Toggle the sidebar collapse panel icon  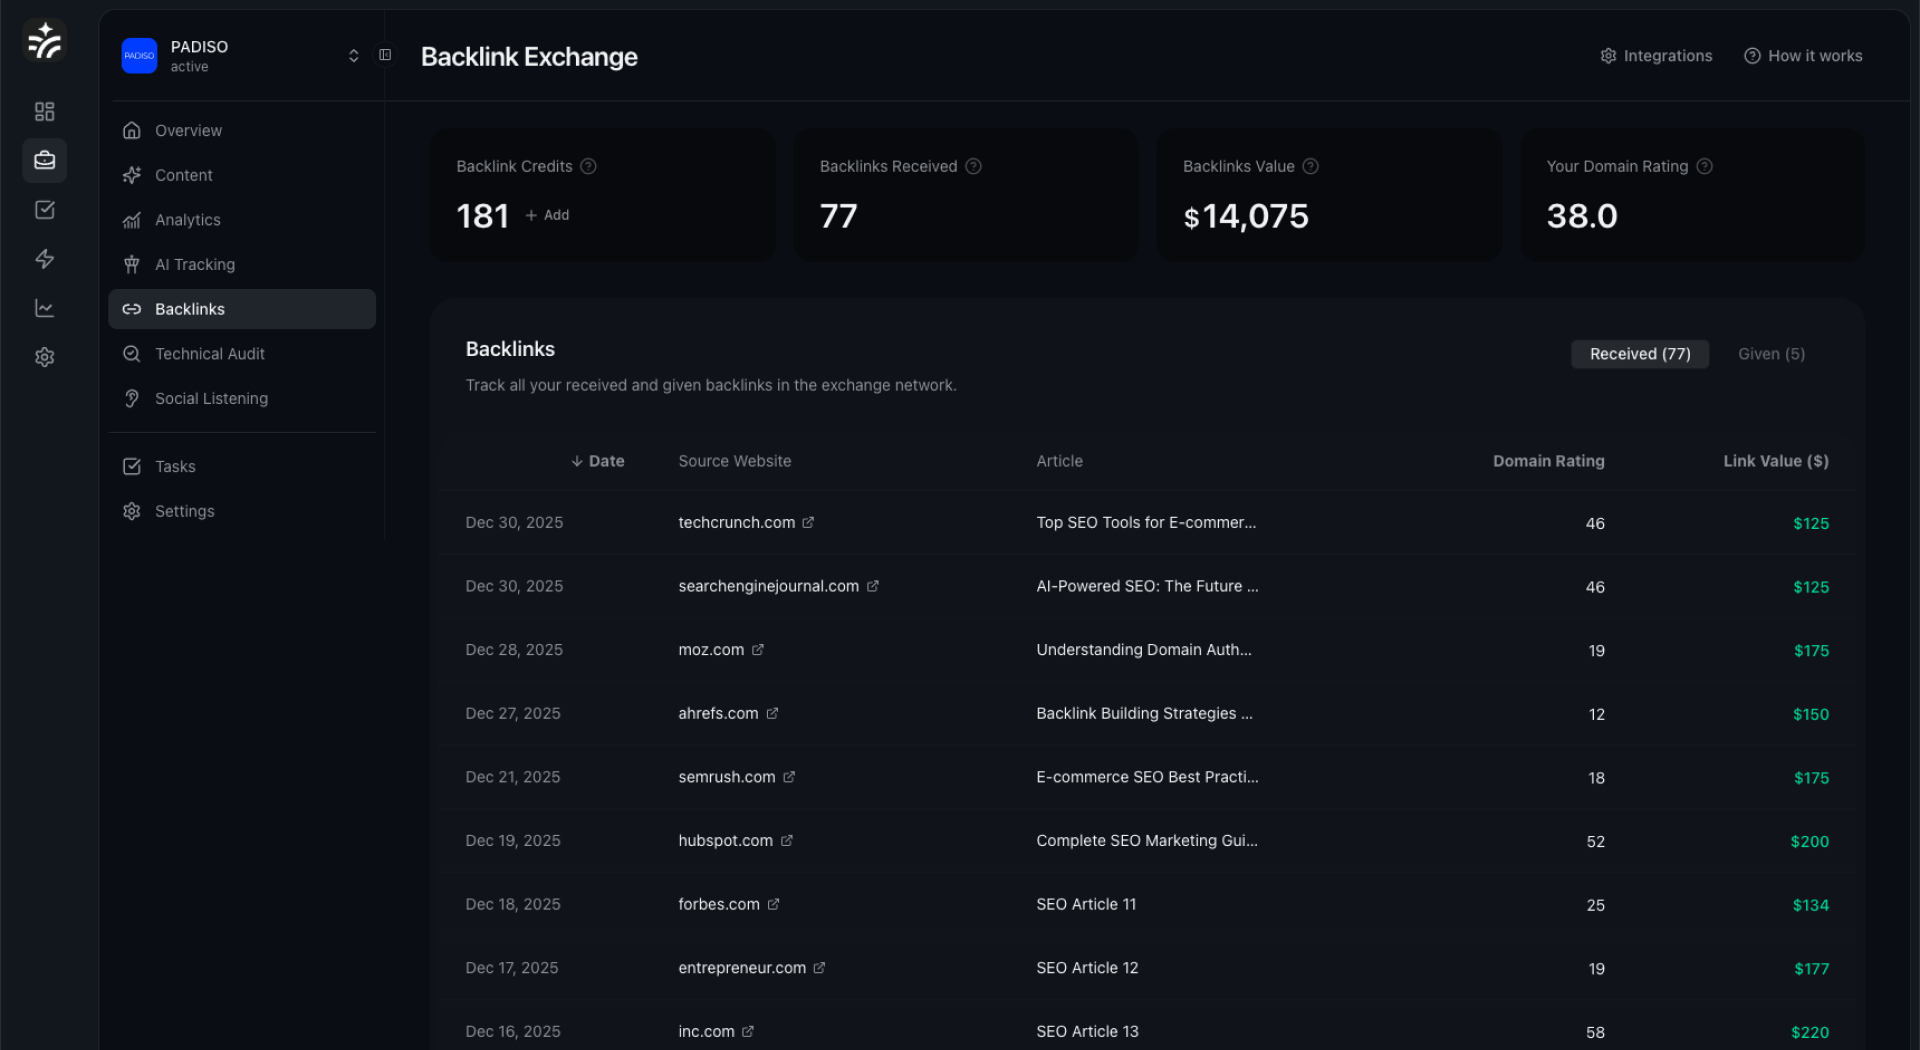pos(385,55)
